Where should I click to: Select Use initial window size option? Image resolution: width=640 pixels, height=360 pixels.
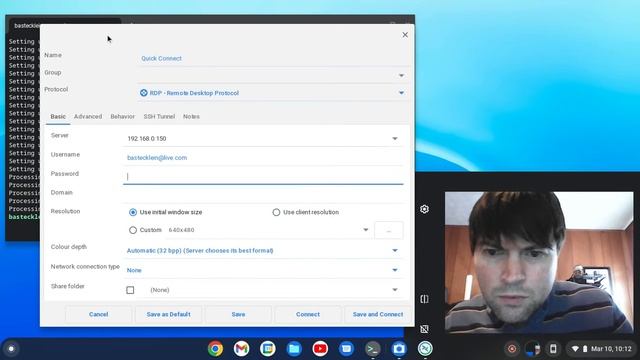point(133,212)
